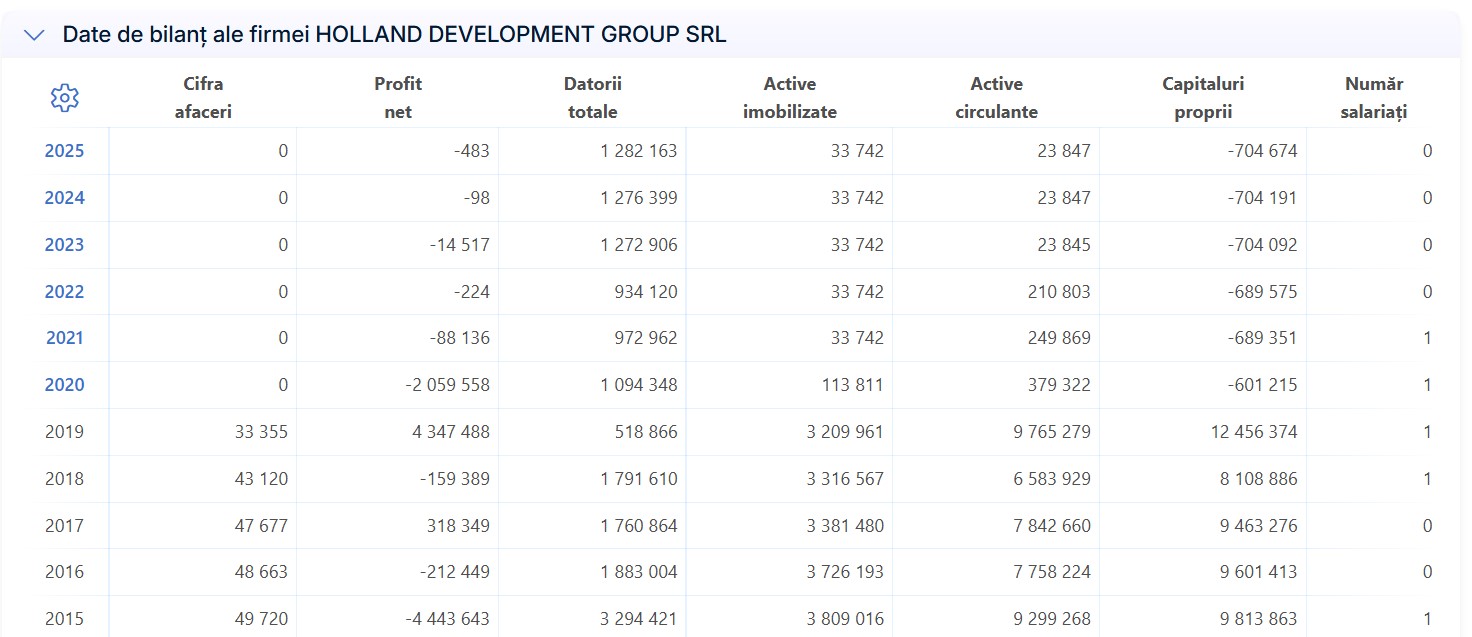Select the 2024 profit value -98
This screenshot has height=637, width=1472.
pyautogui.click(x=477, y=198)
